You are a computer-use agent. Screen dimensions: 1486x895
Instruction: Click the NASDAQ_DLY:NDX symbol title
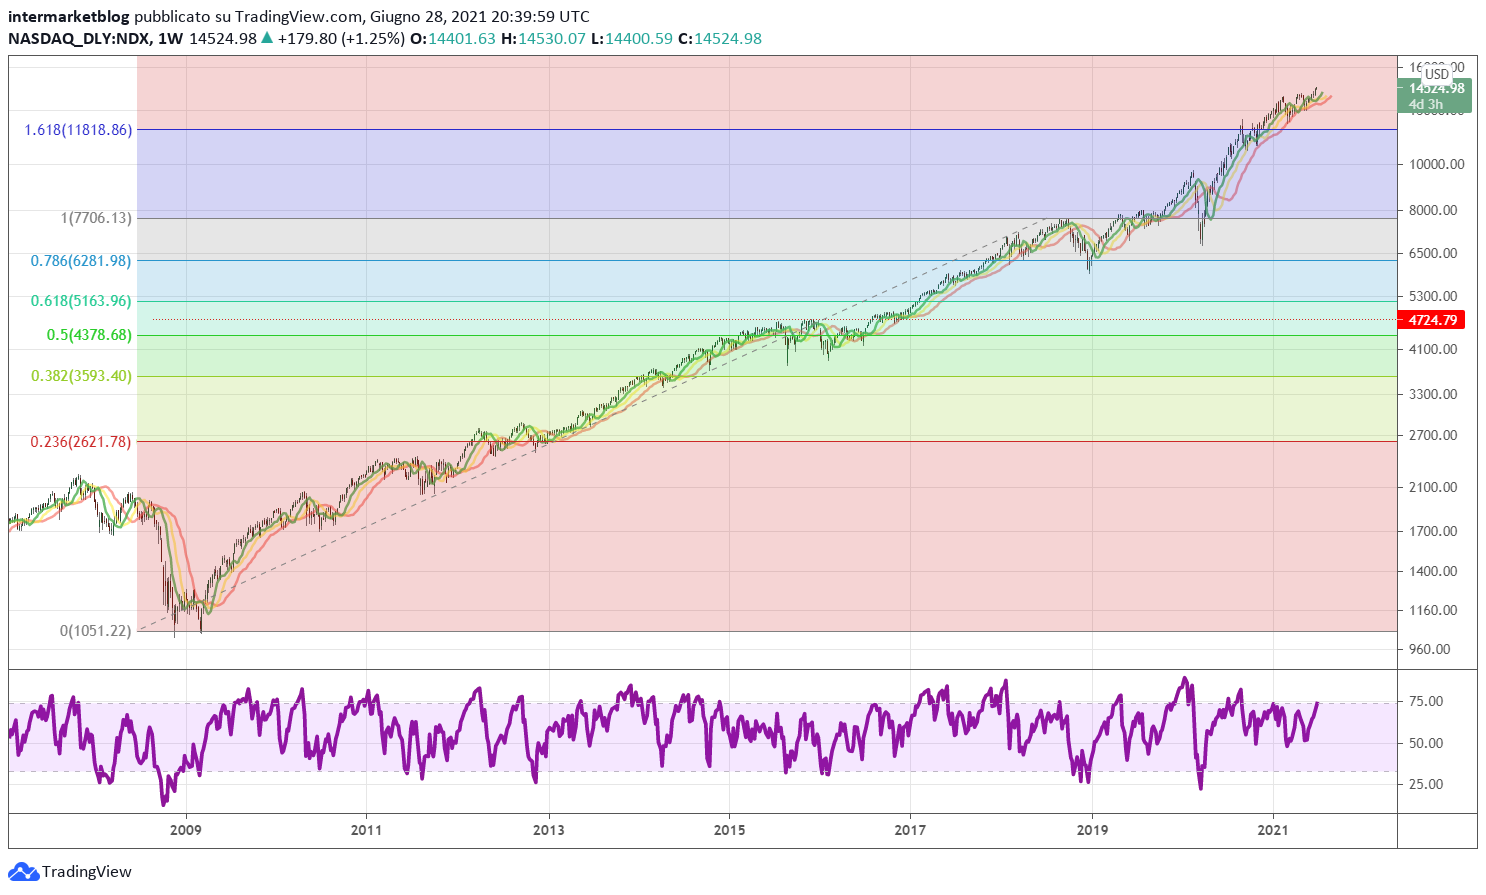pos(79,38)
